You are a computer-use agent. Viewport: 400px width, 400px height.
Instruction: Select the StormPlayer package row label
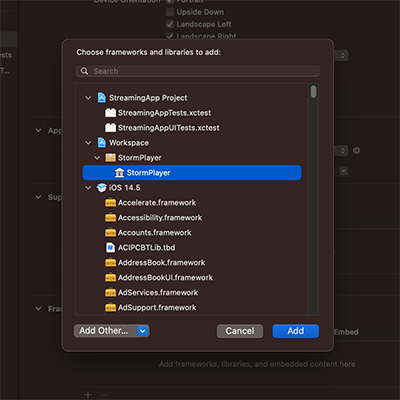140,158
